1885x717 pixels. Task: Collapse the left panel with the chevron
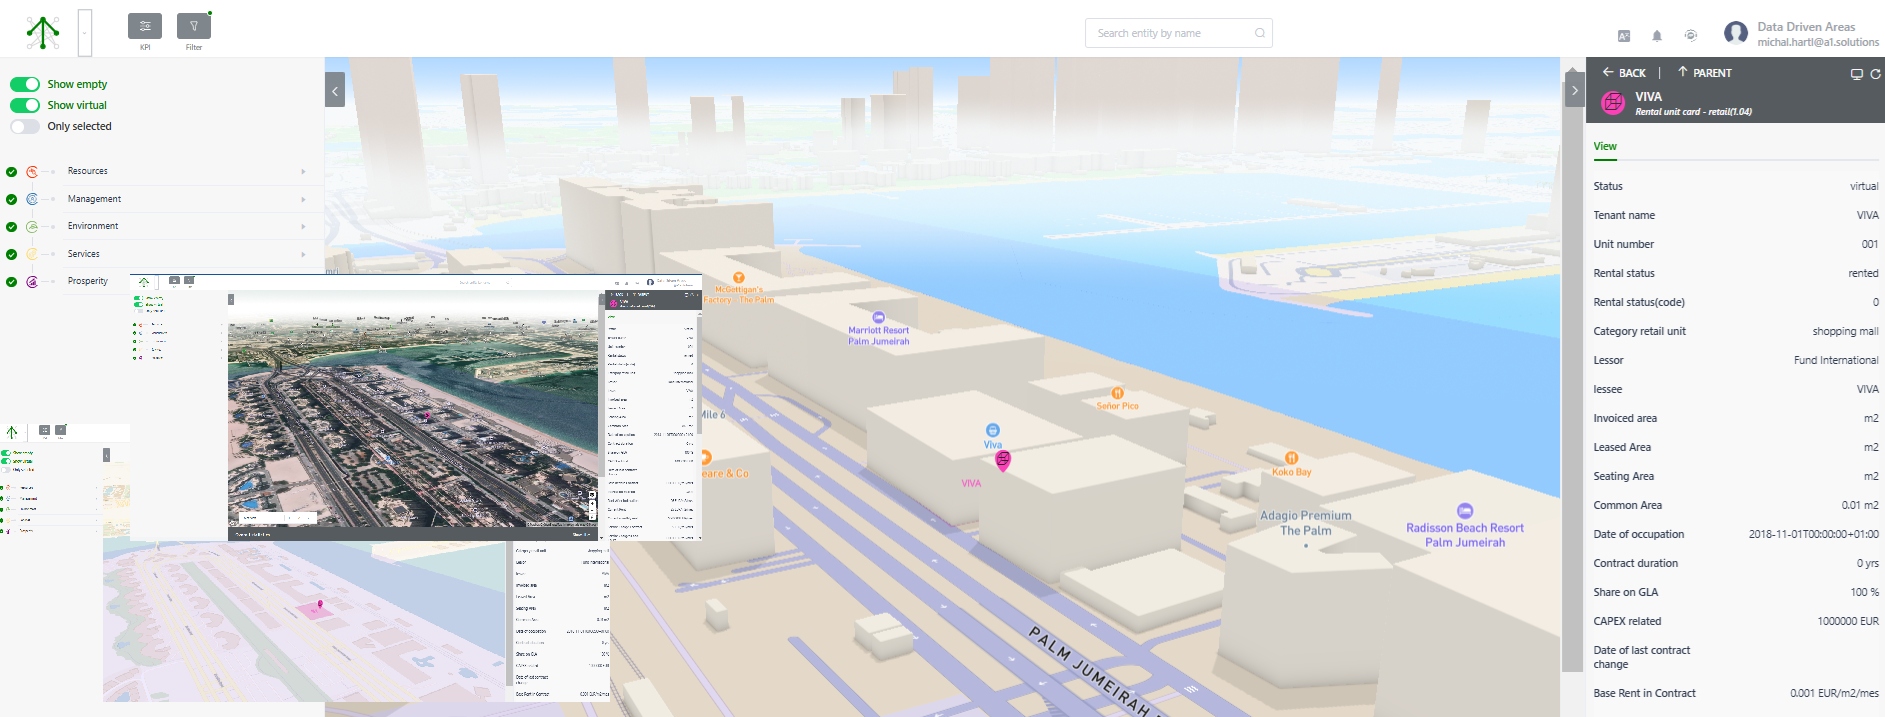coord(335,90)
